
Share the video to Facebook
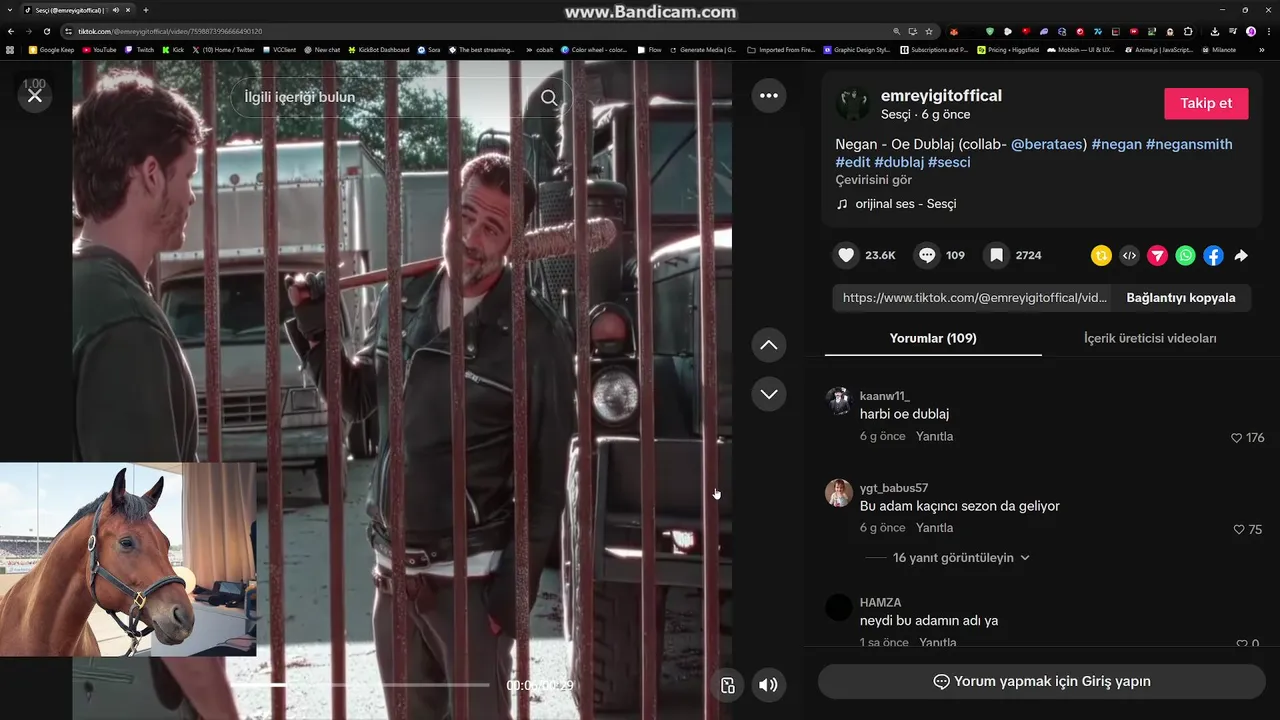(x=1213, y=256)
